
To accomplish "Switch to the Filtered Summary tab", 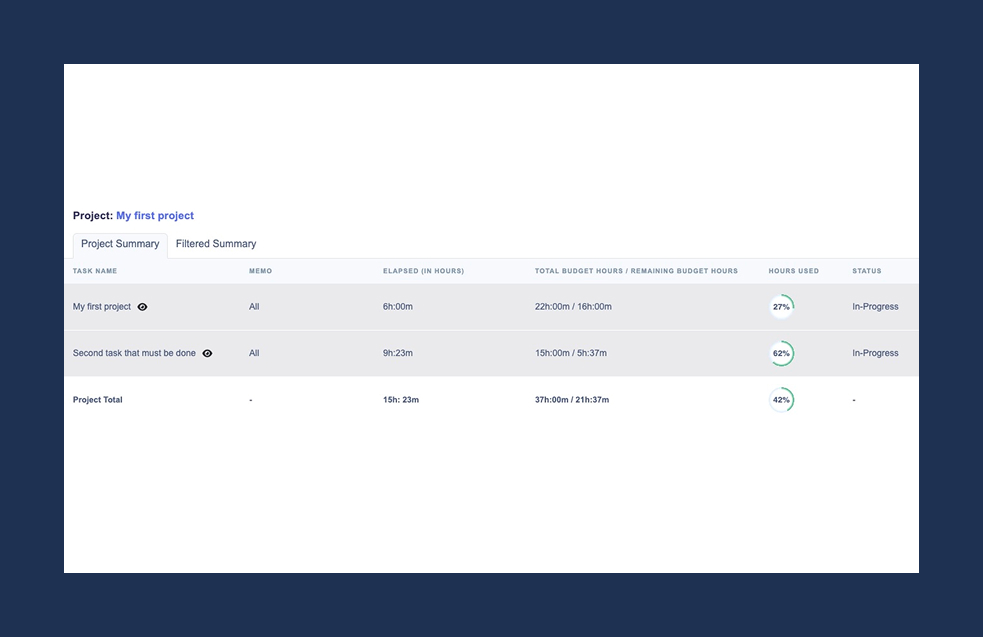I will point(215,243).
